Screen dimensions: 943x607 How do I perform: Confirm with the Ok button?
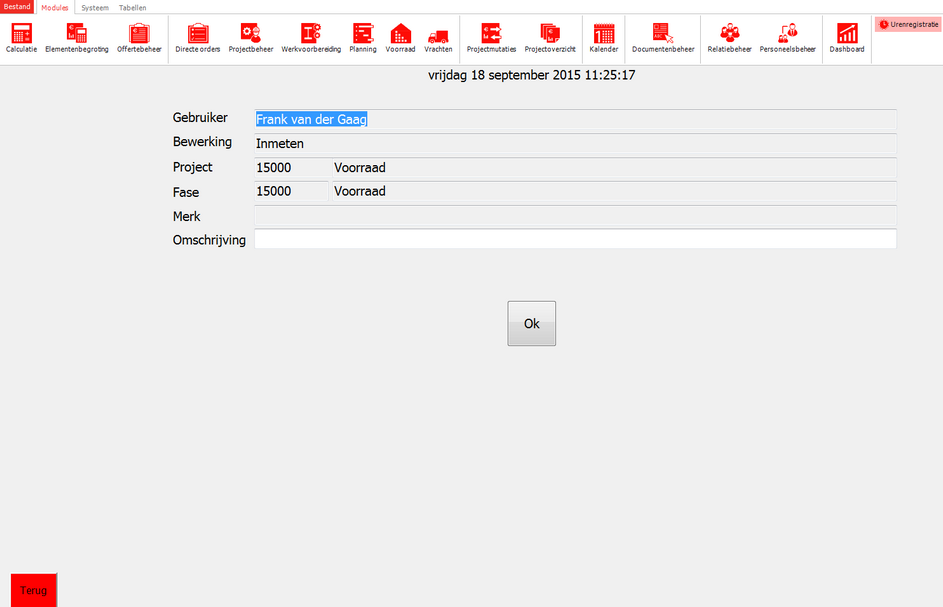pos(532,324)
